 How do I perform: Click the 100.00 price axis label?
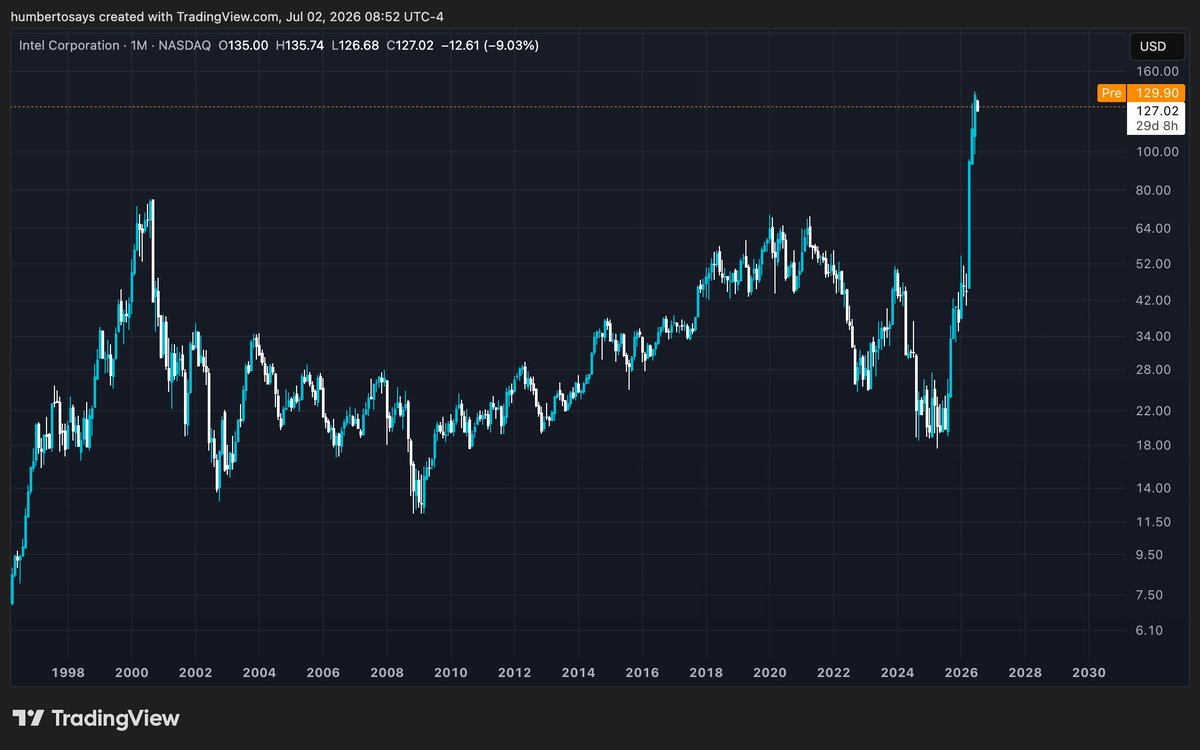point(1156,152)
